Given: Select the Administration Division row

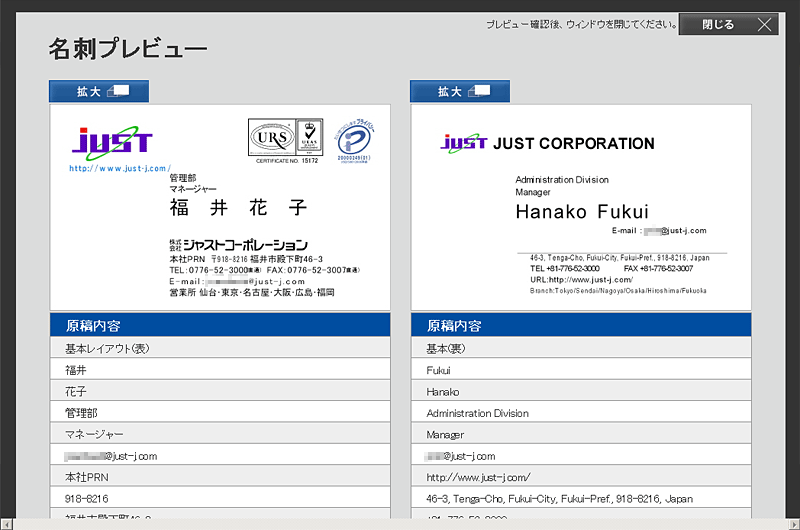Looking at the screenshot, I should [x=581, y=413].
